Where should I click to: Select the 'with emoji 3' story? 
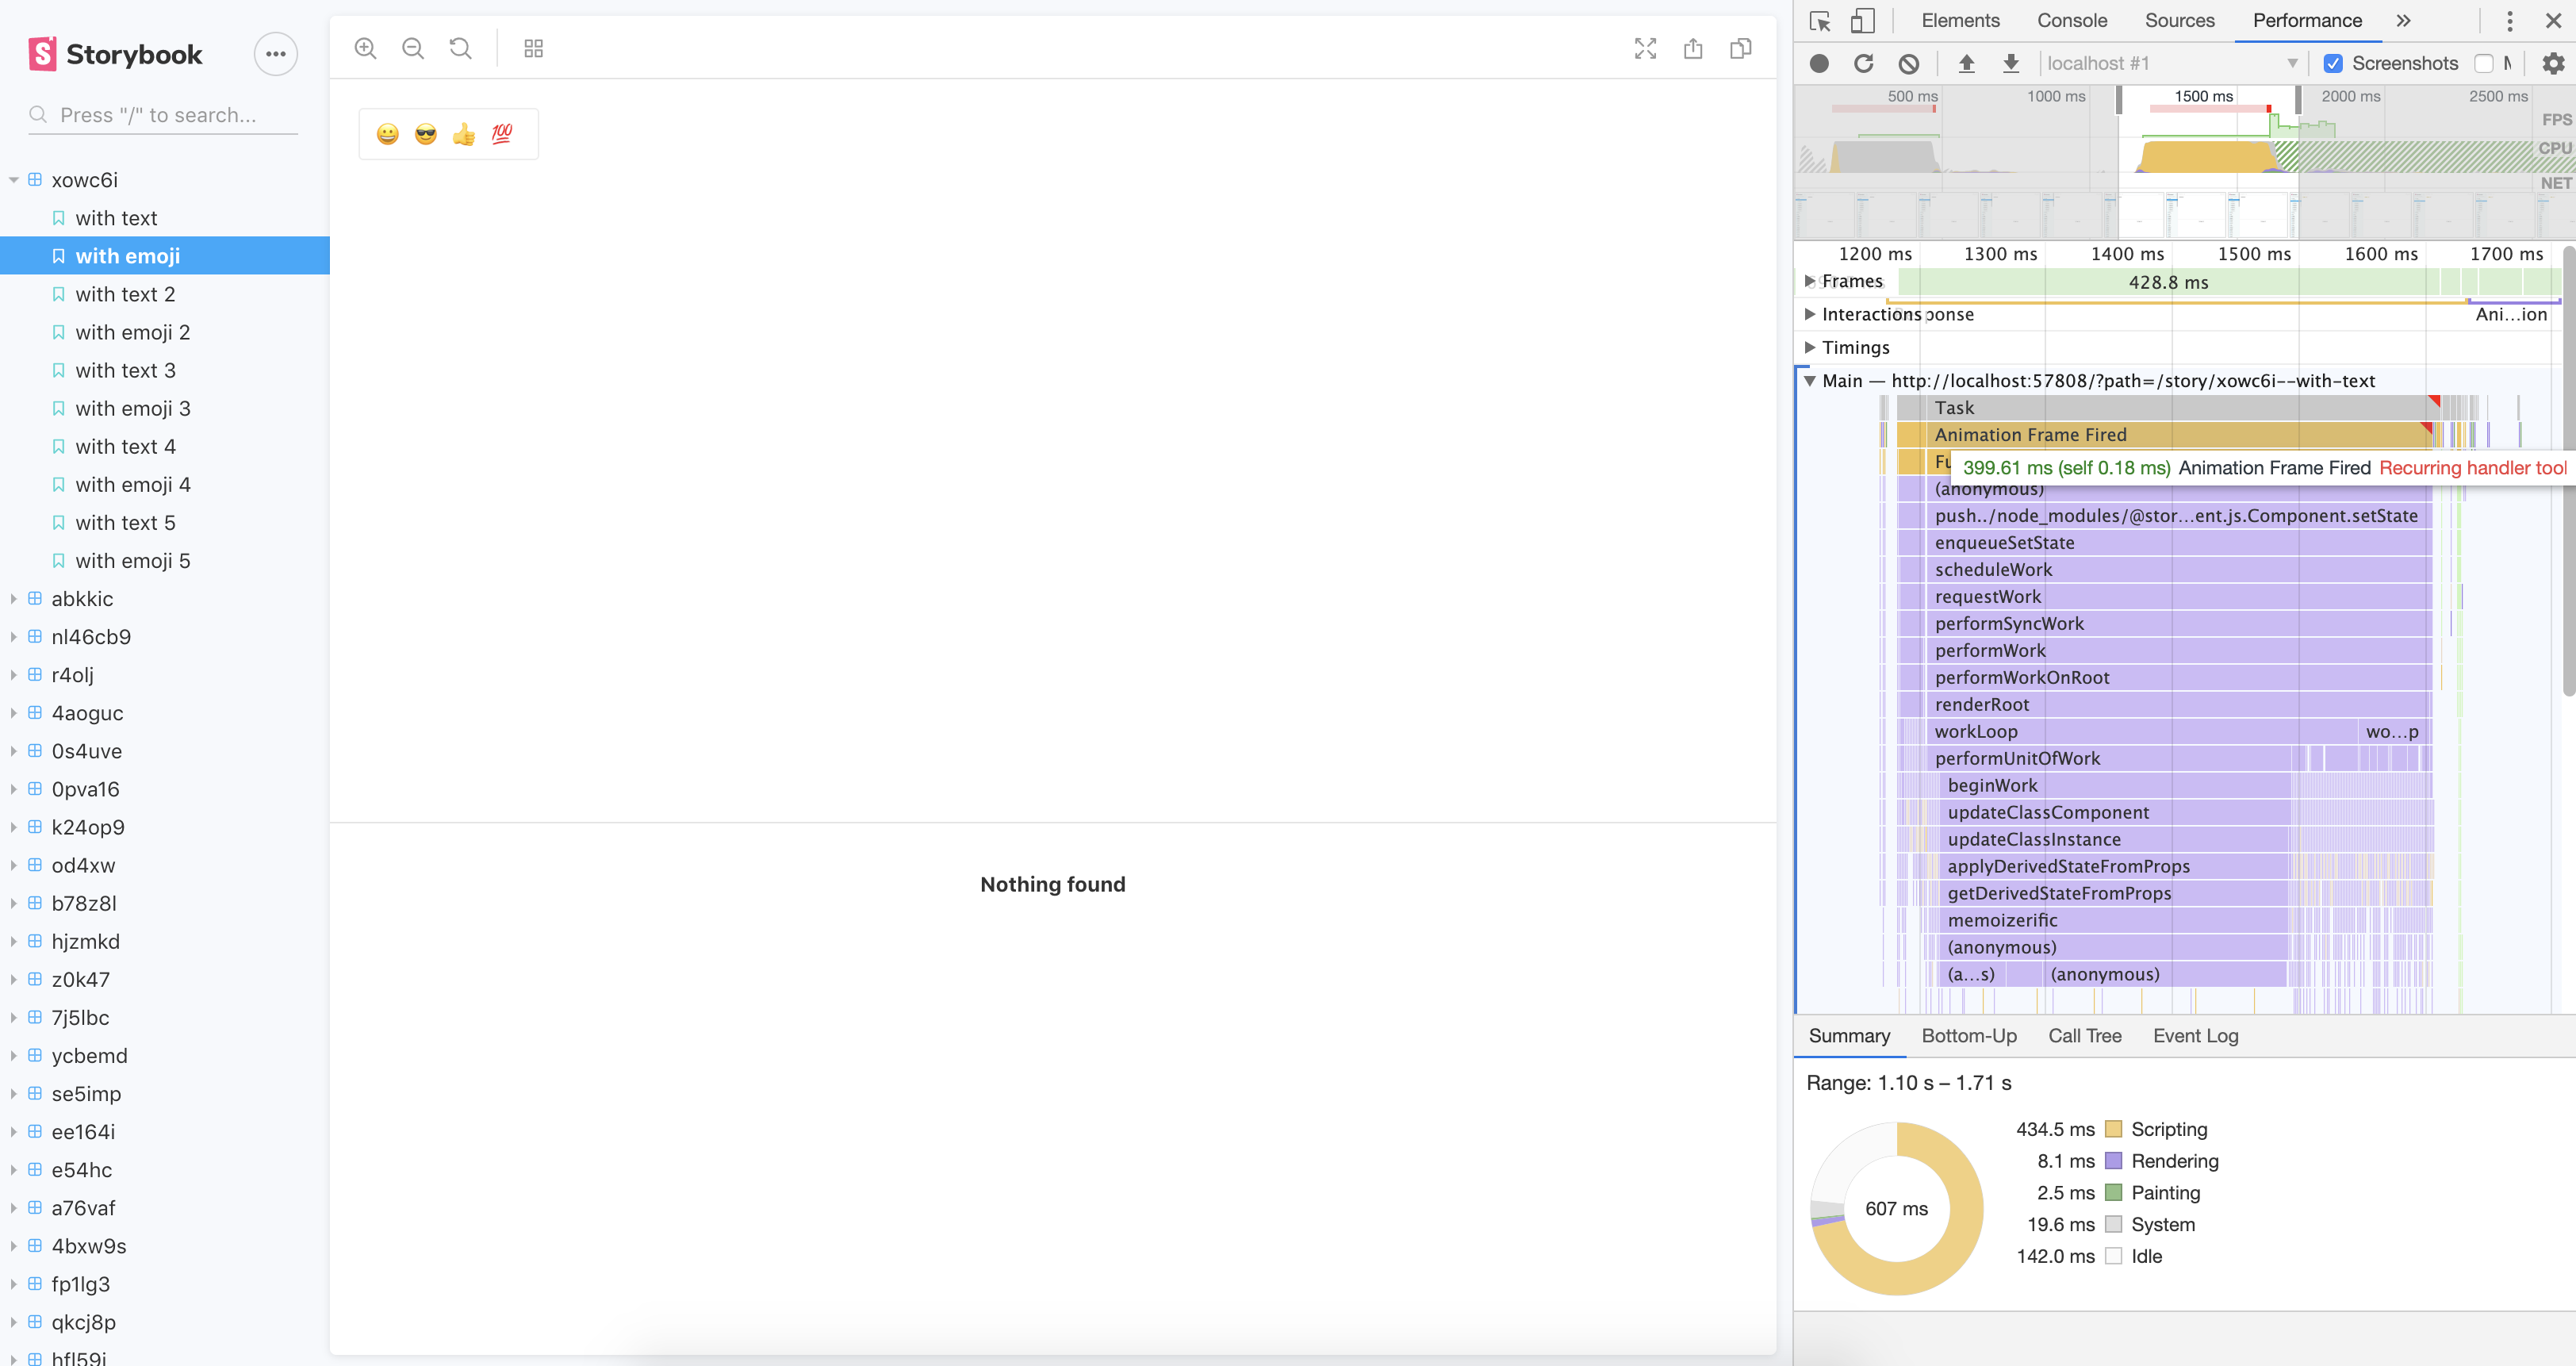click(132, 408)
